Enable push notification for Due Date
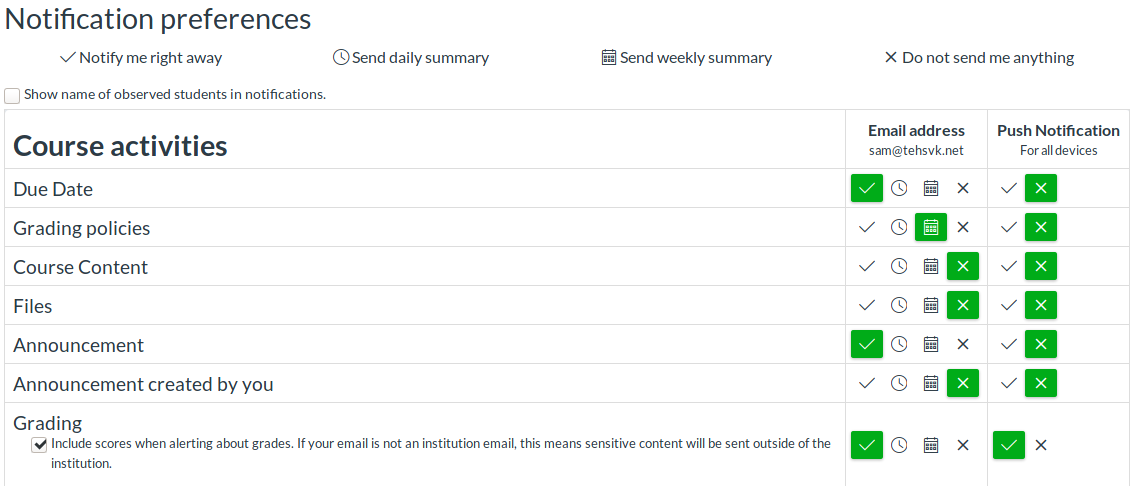 coord(1009,188)
